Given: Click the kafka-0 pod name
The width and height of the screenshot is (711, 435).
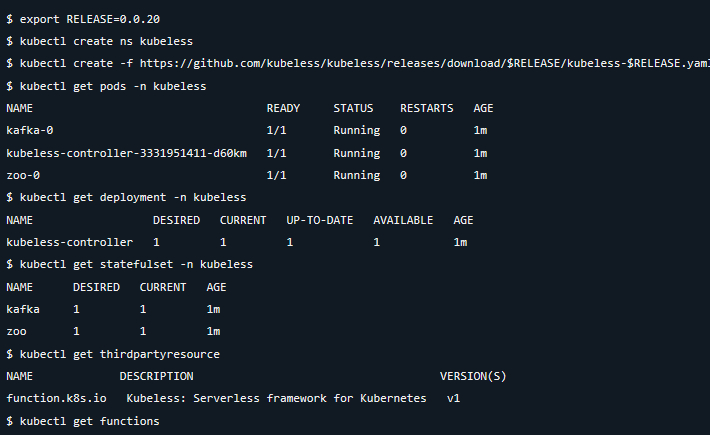Looking at the screenshot, I should [30, 130].
